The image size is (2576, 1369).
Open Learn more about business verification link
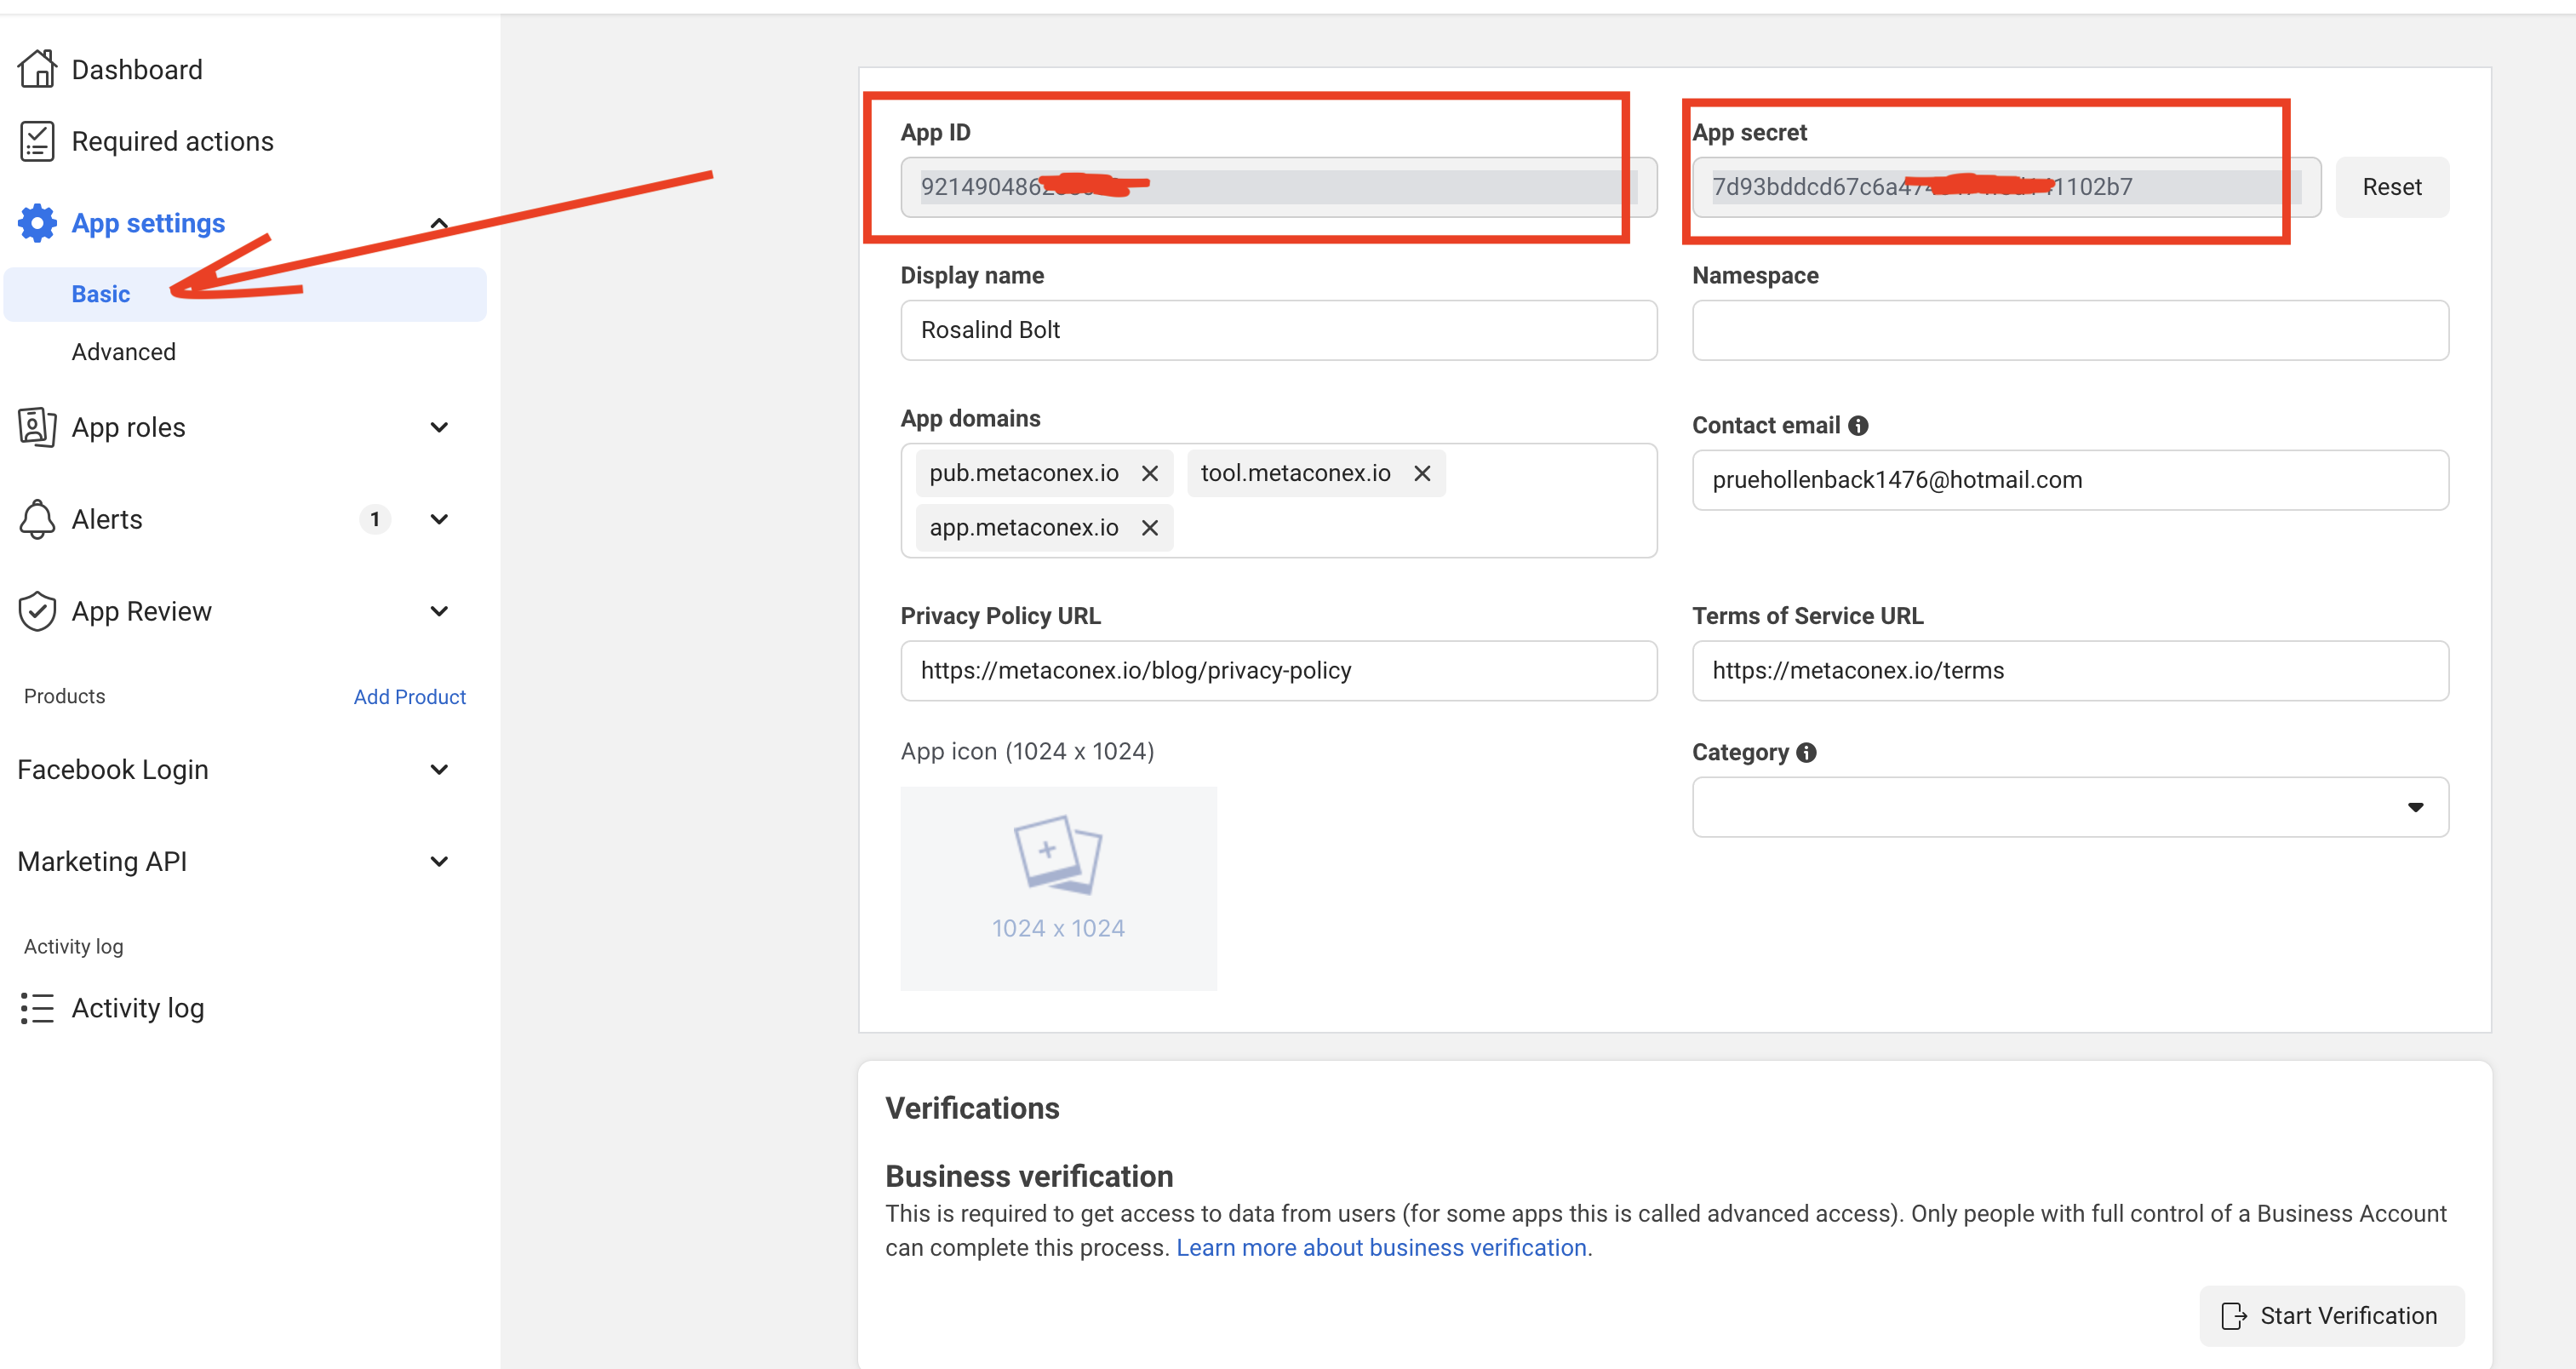click(1381, 1247)
